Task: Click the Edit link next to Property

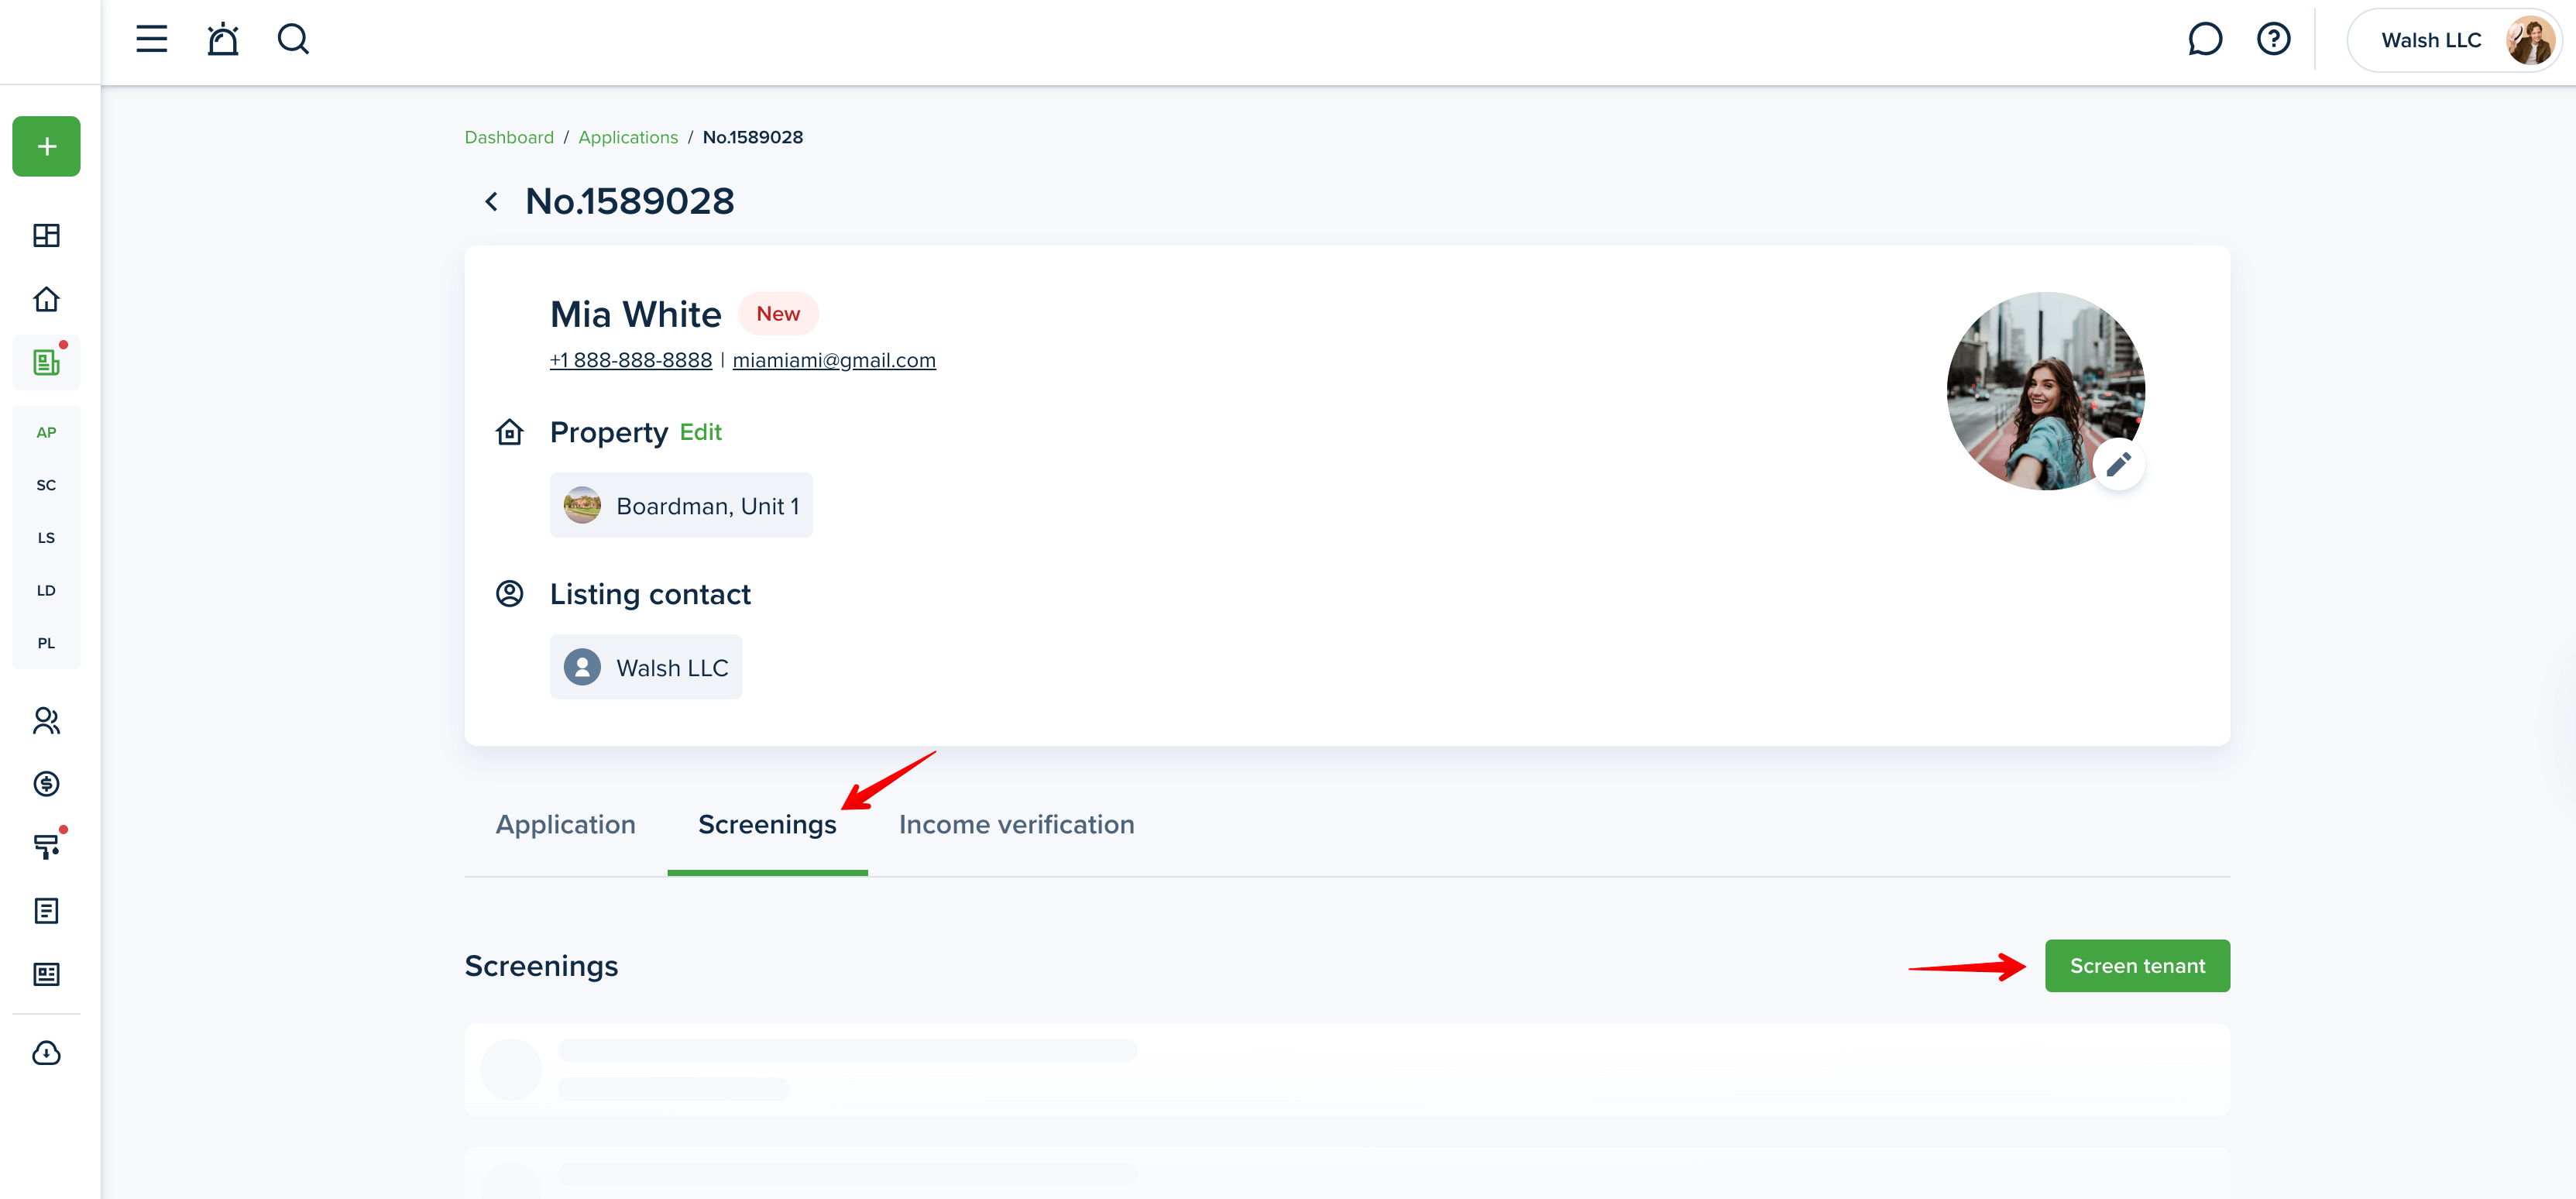Action: (700, 432)
